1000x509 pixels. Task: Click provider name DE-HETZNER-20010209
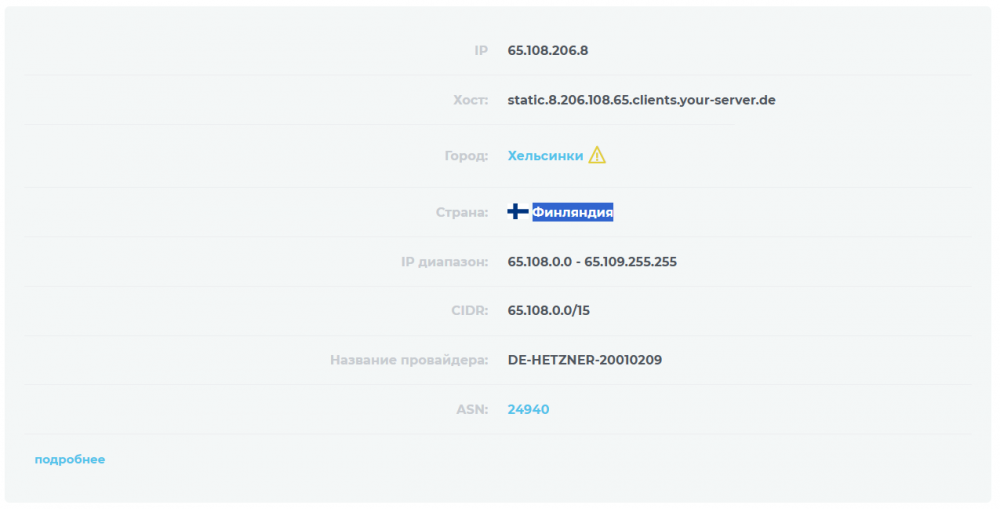[584, 359]
